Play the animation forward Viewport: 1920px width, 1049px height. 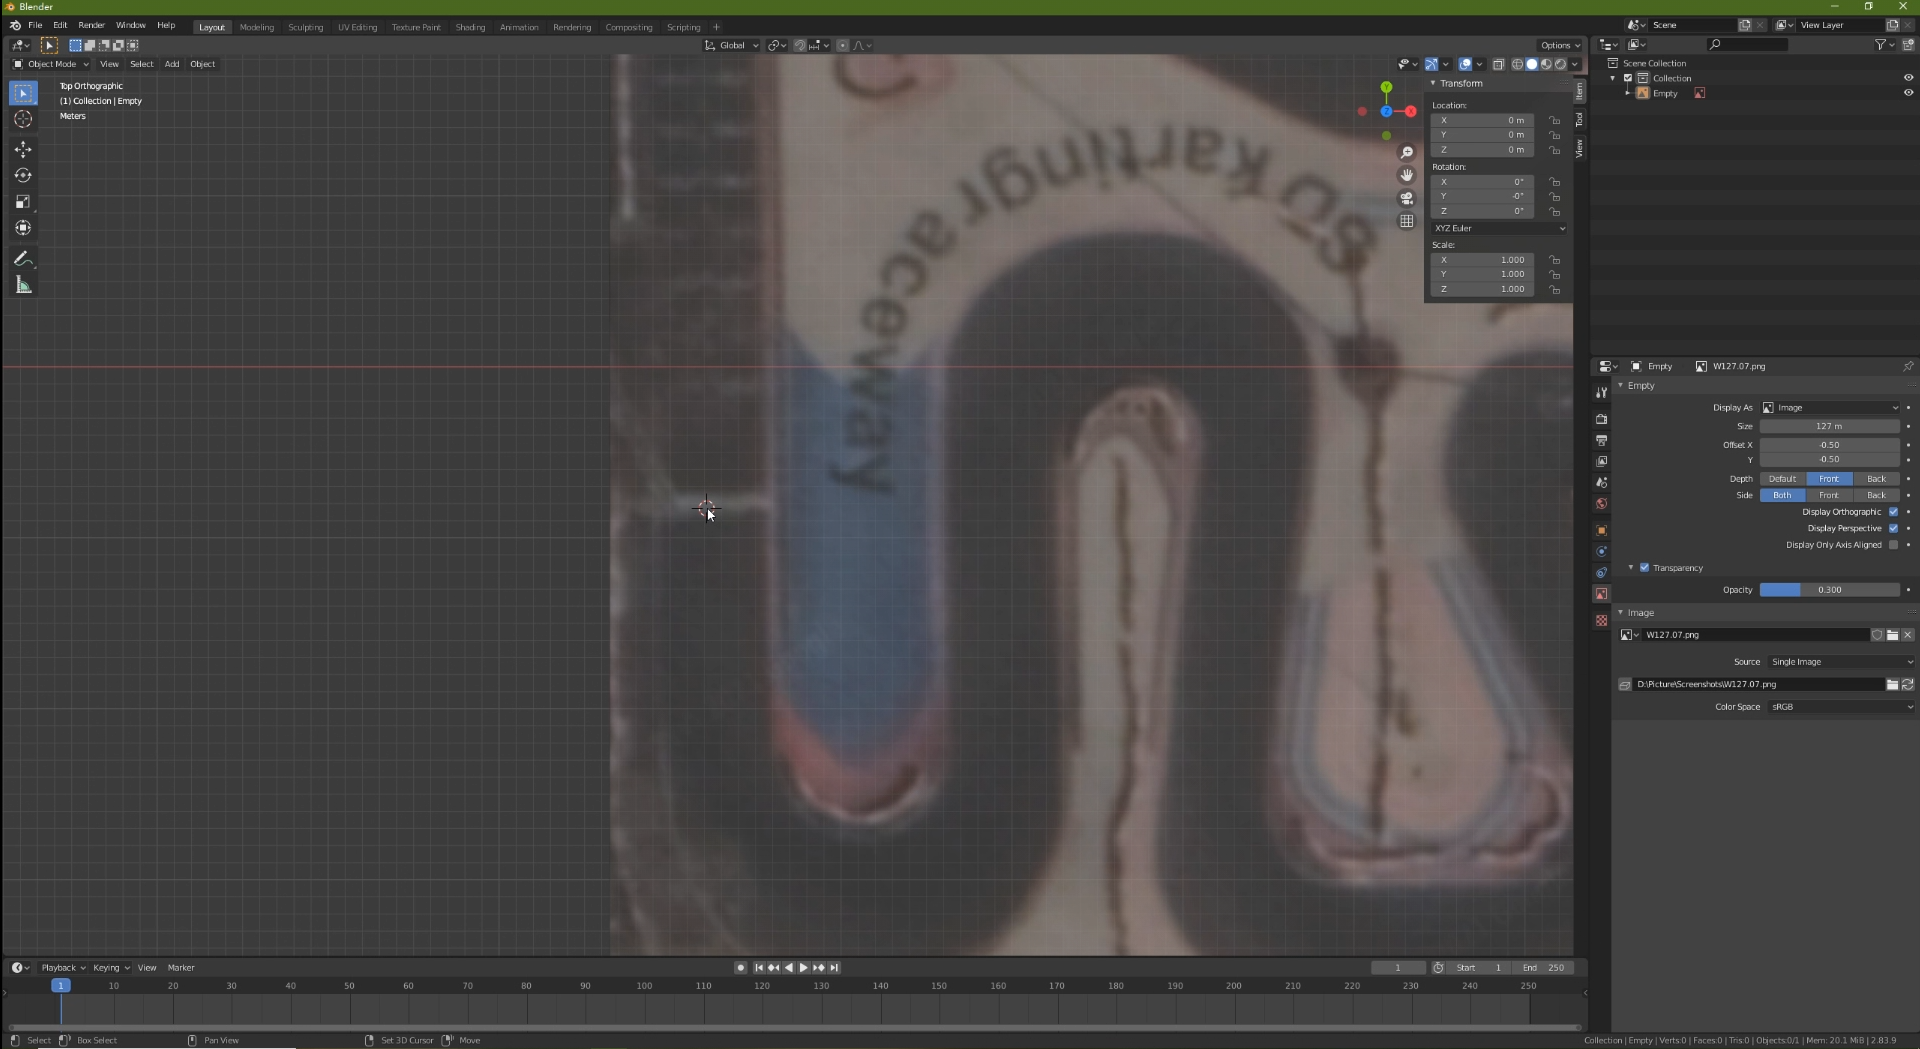pos(803,968)
